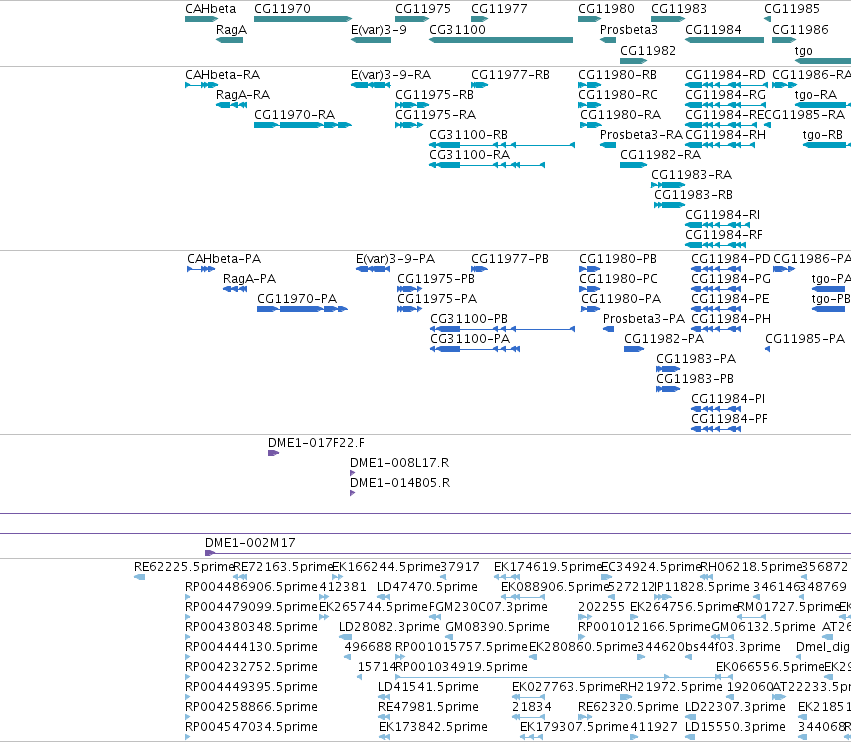Open the E(var)3-9 gene label
Screen dimensions: 851x742
click(x=379, y=29)
